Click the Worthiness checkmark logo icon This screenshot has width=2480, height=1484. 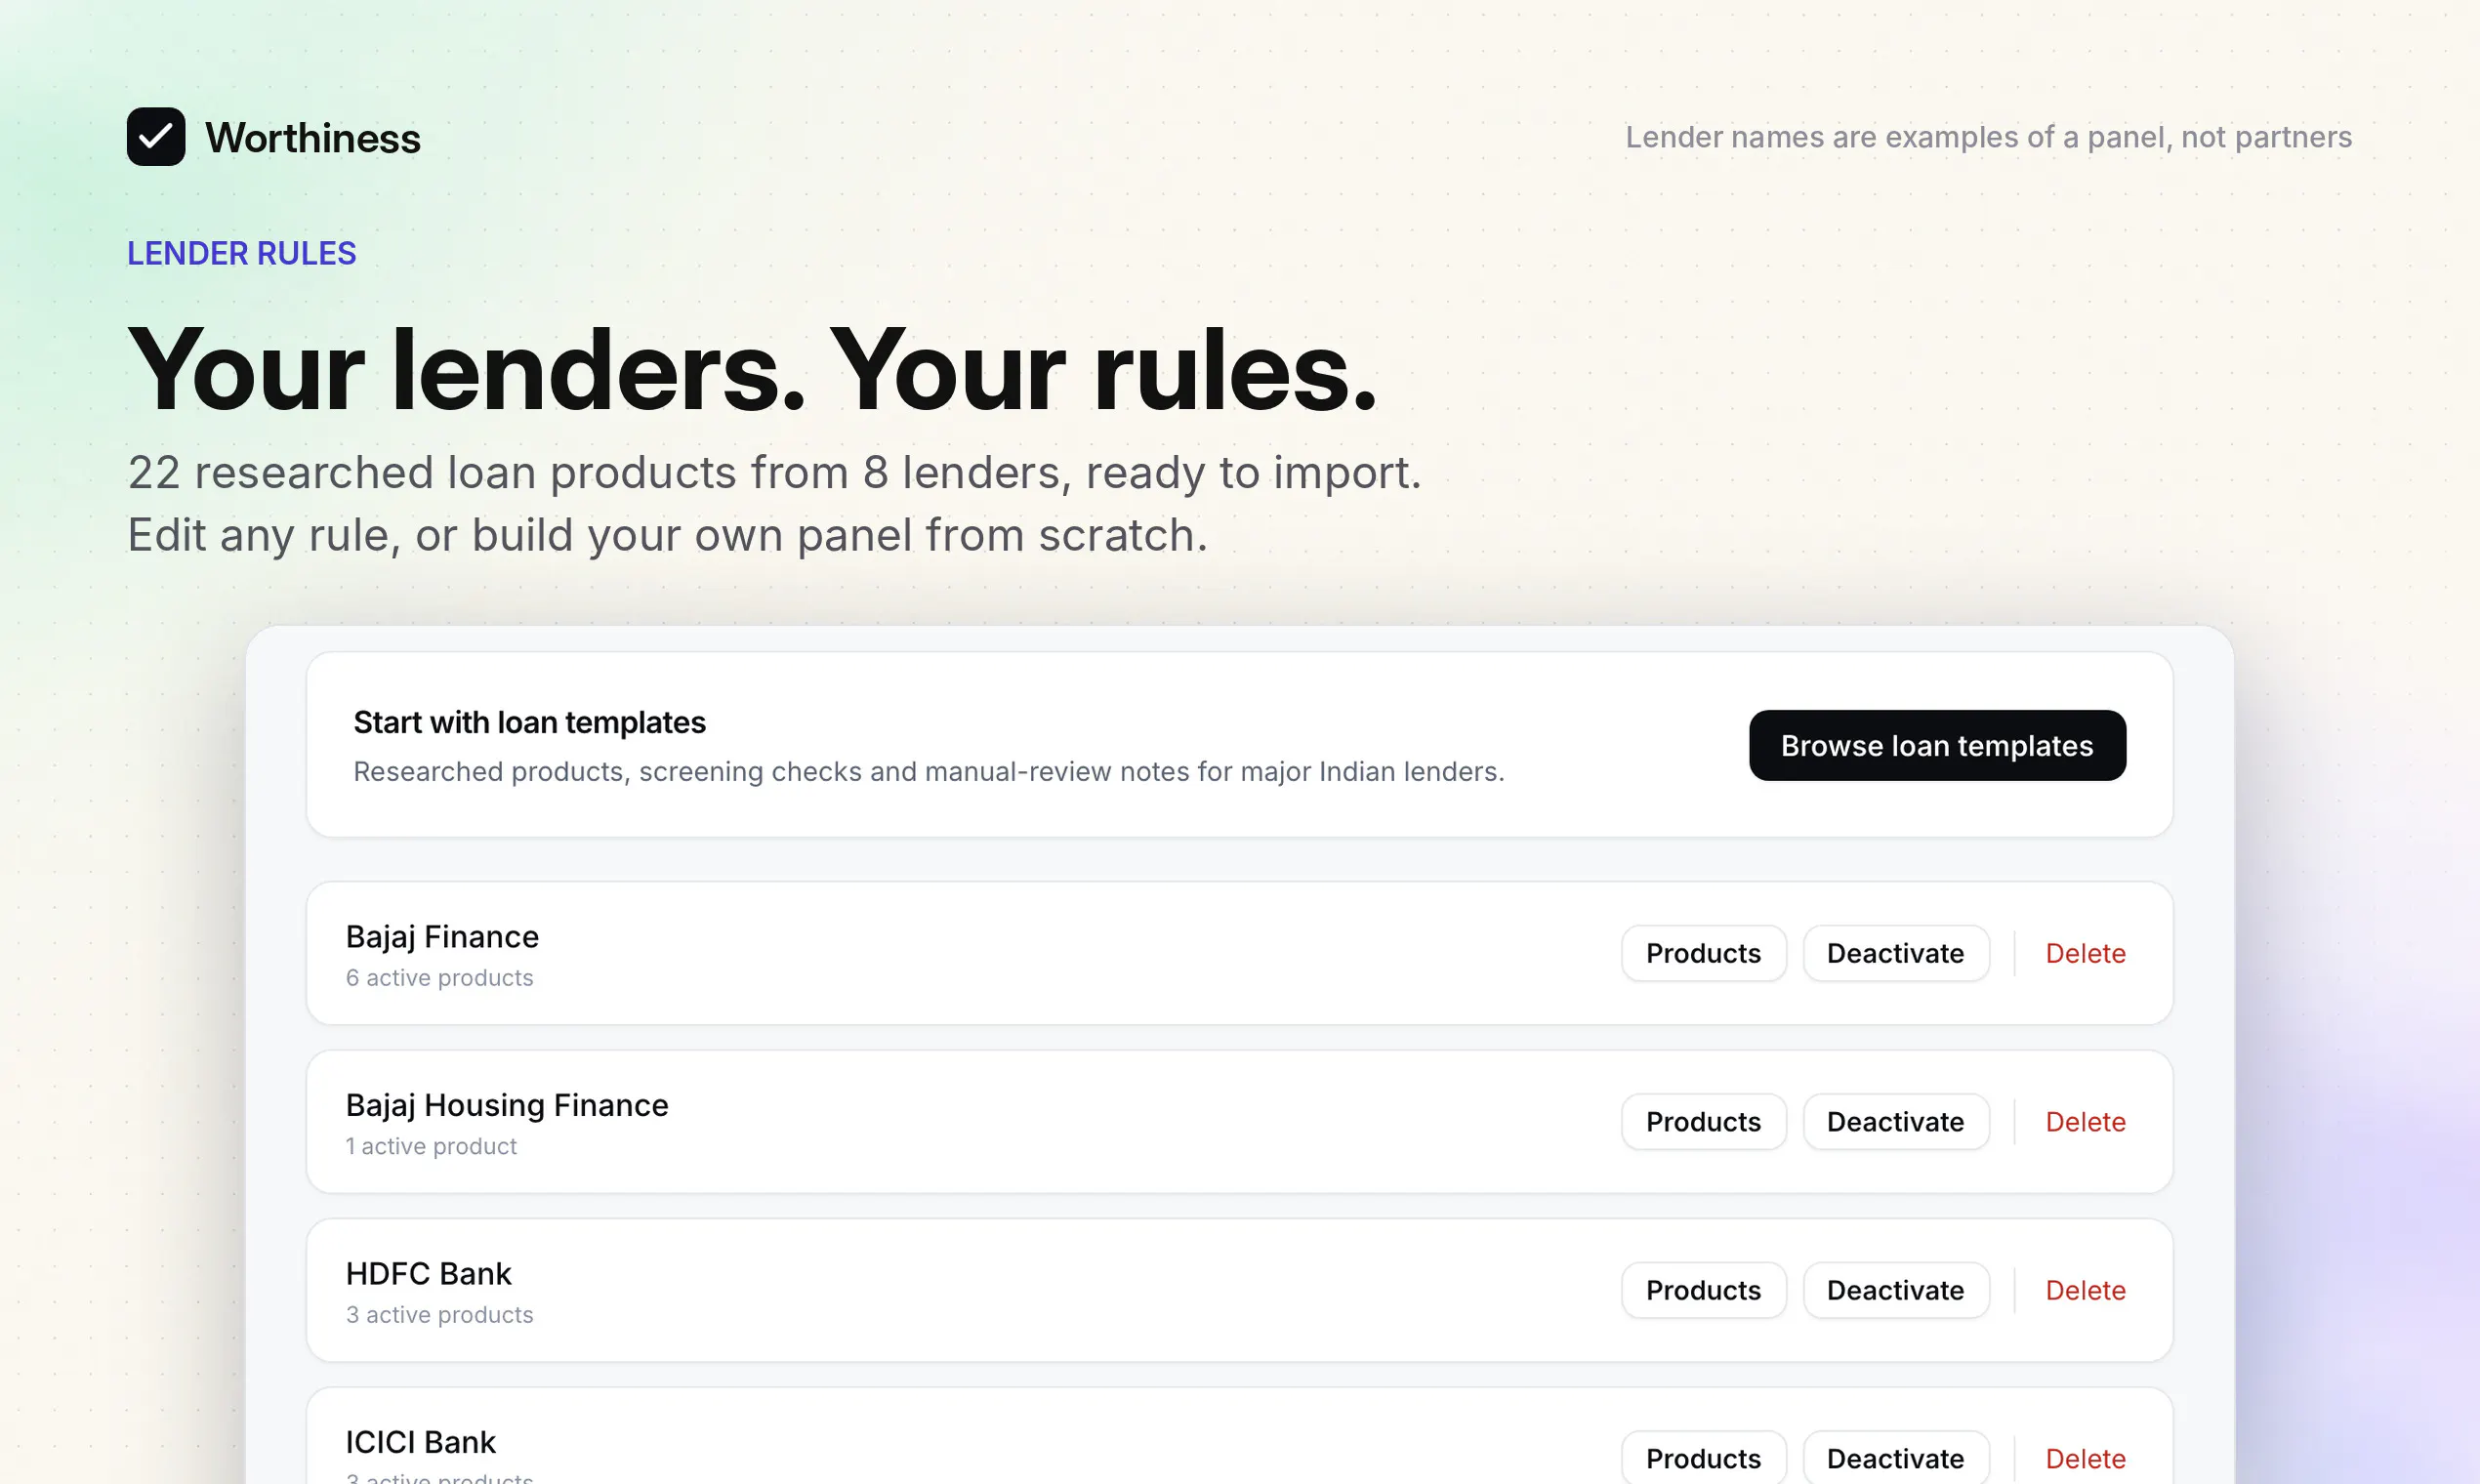[x=155, y=137]
